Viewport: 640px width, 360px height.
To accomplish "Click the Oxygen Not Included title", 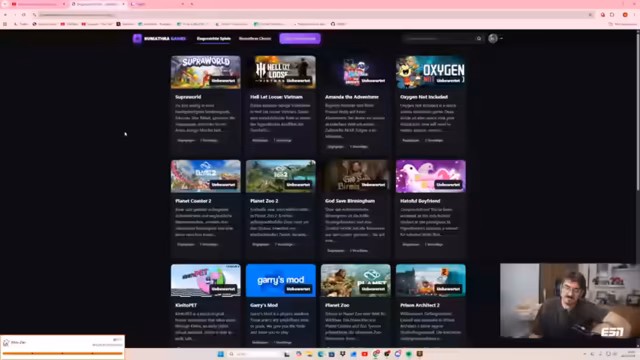I will coord(424,97).
